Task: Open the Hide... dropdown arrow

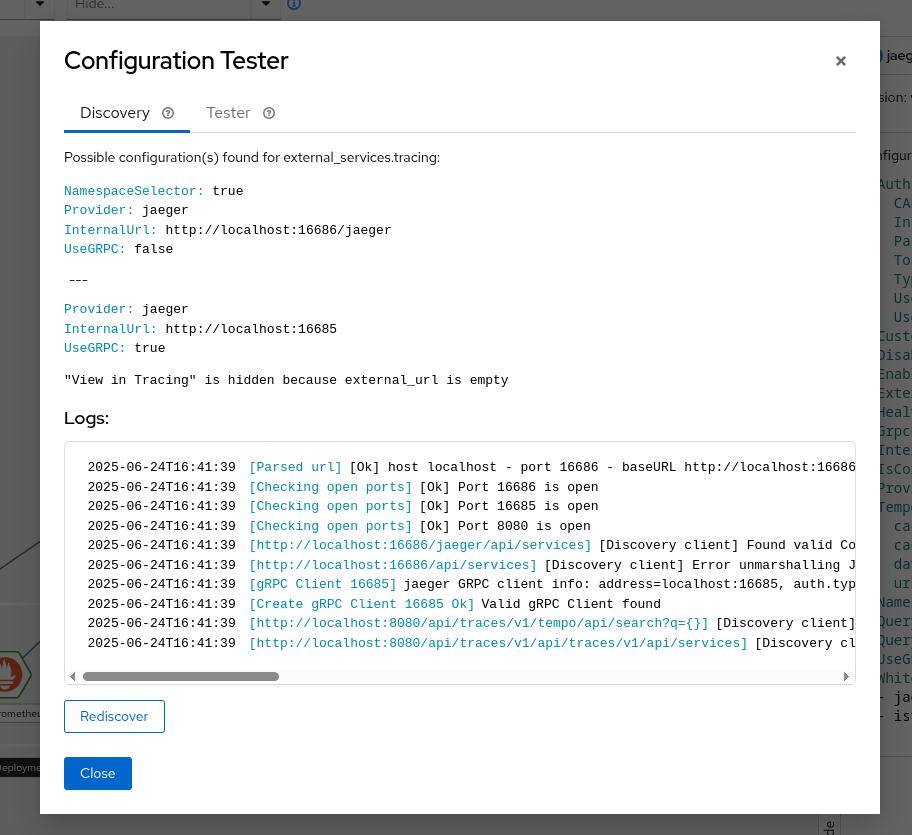Action: pyautogui.click(x=266, y=5)
